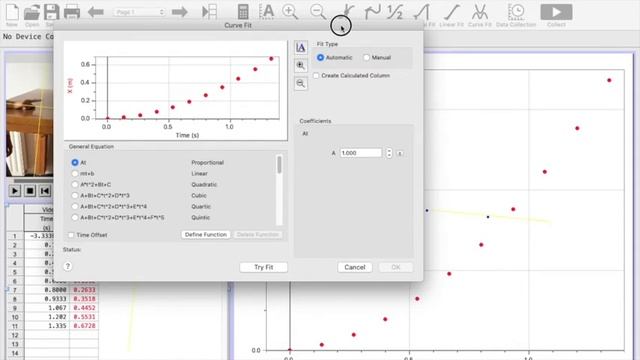Click zoom out icon in Curve Fit dialog
The height and width of the screenshot is (360, 640).
click(301, 84)
